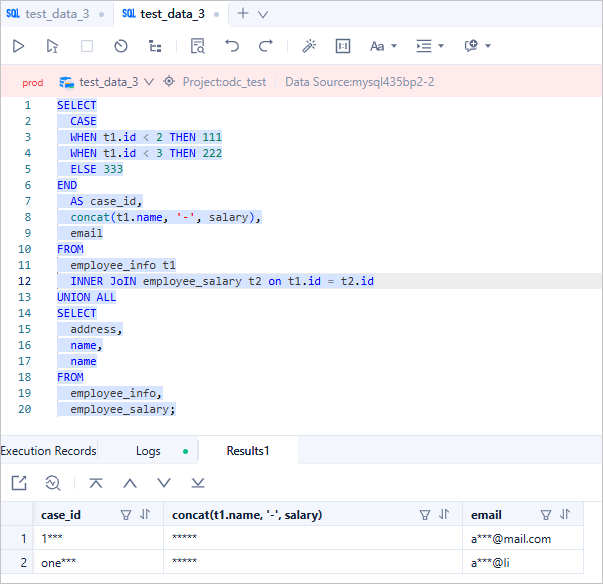Add a new SQL tab with plus button
This screenshot has width=603, height=584.
tap(242, 14)
